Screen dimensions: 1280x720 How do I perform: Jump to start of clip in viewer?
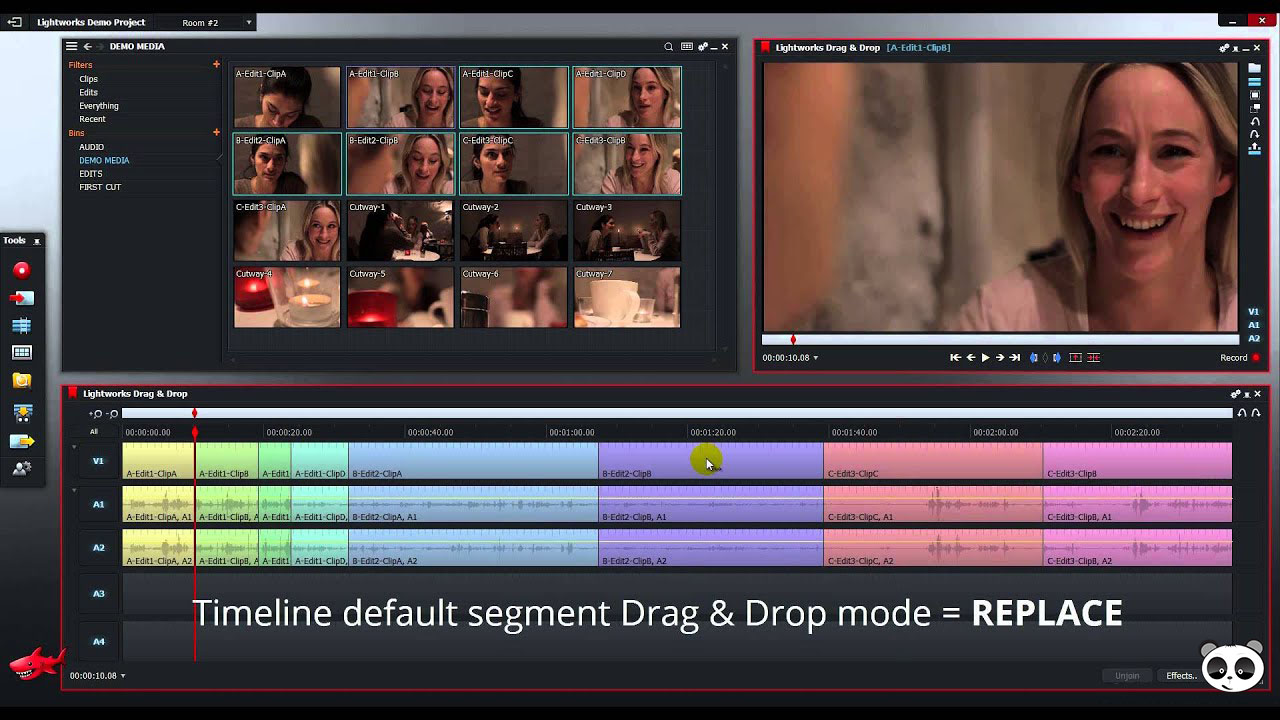pos(955,357)
